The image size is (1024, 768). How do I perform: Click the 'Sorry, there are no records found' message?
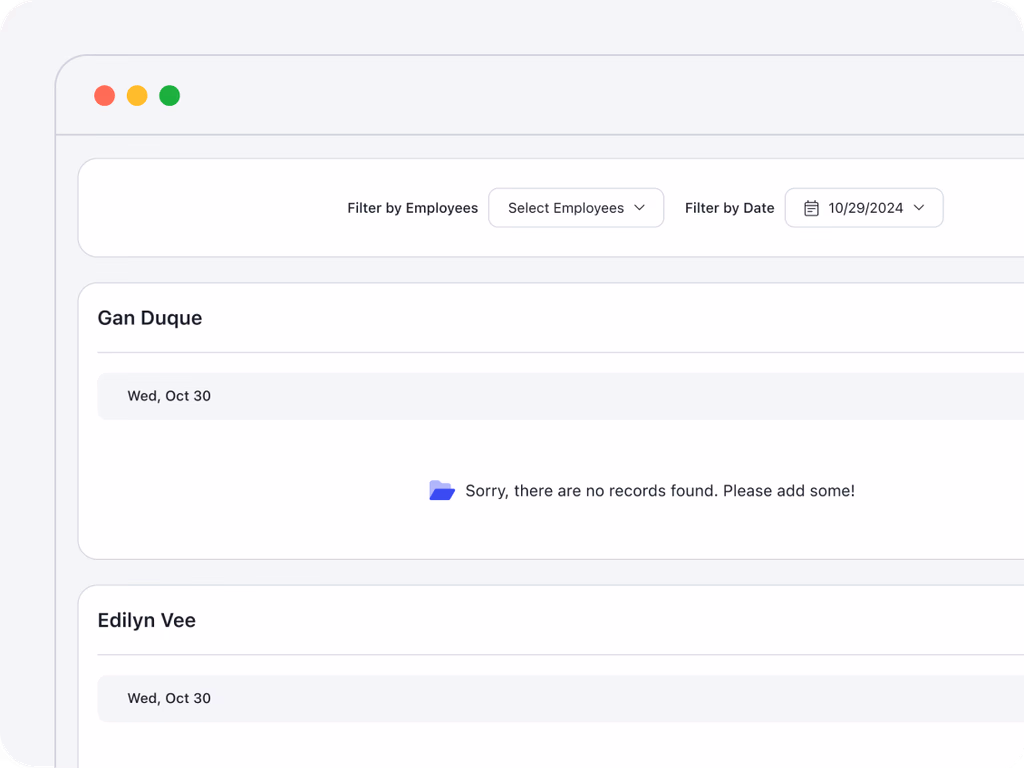[x=660, y=491]
